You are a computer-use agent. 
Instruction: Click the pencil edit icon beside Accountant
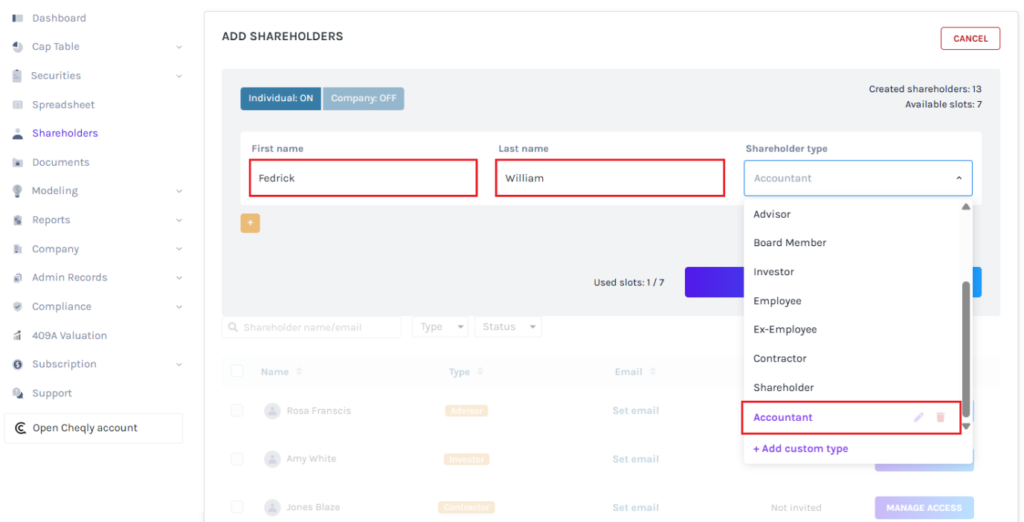pos(918,417)
